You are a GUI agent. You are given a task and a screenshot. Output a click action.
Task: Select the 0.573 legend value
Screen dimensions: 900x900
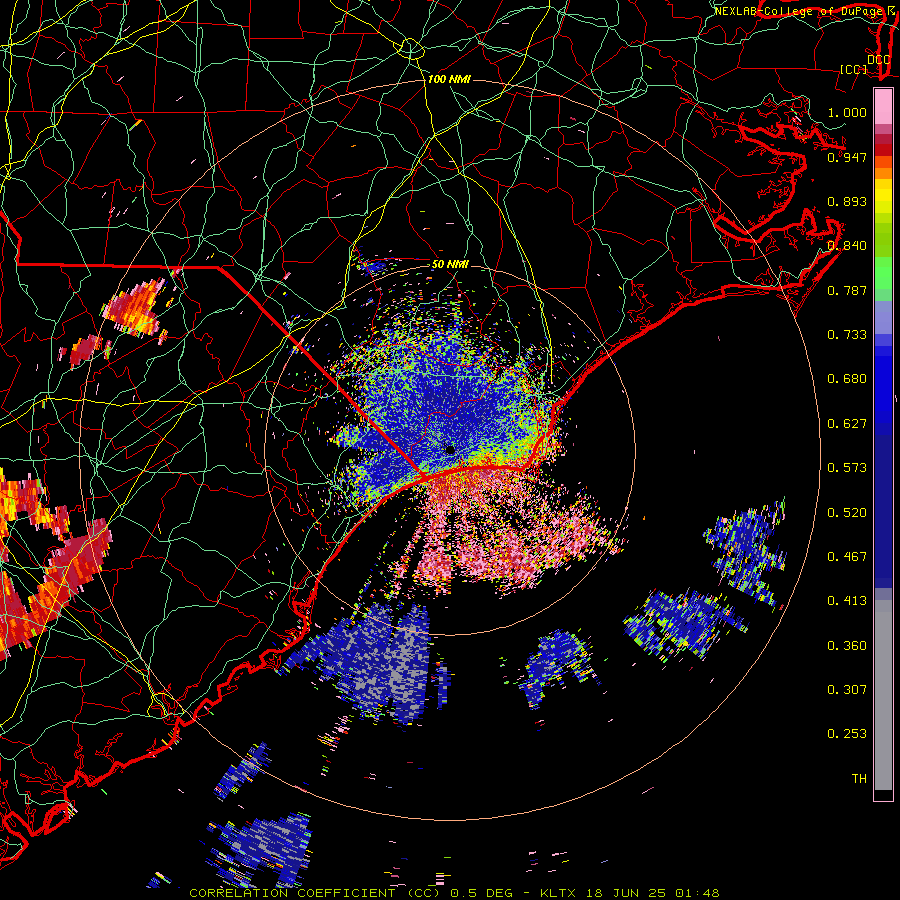pos(847,467)
